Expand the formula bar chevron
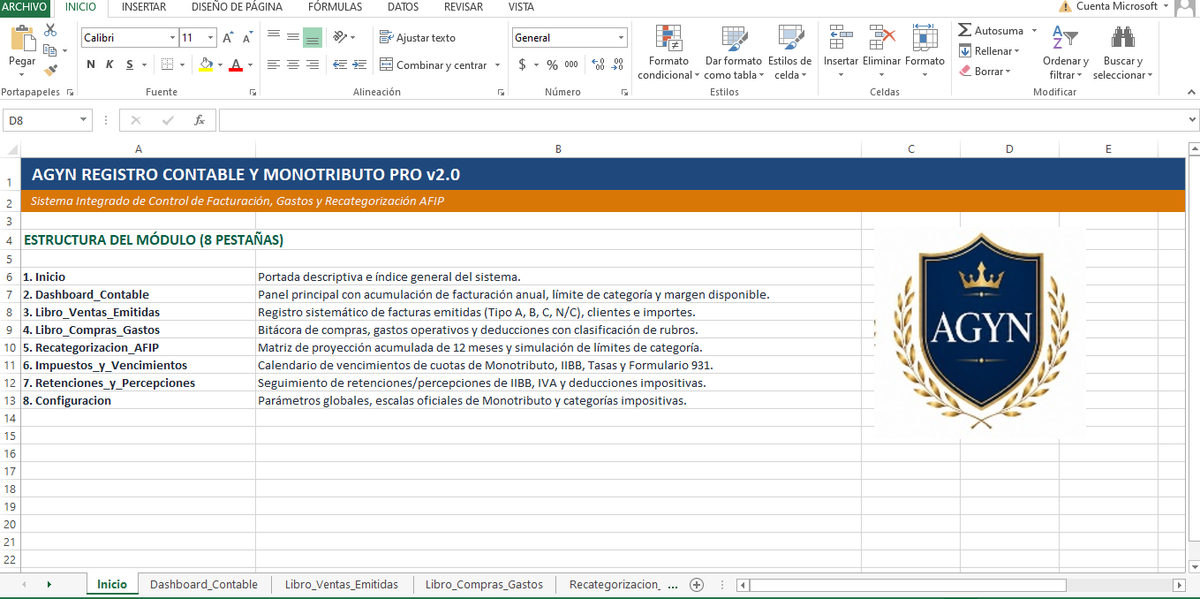 click(1191, 120)
